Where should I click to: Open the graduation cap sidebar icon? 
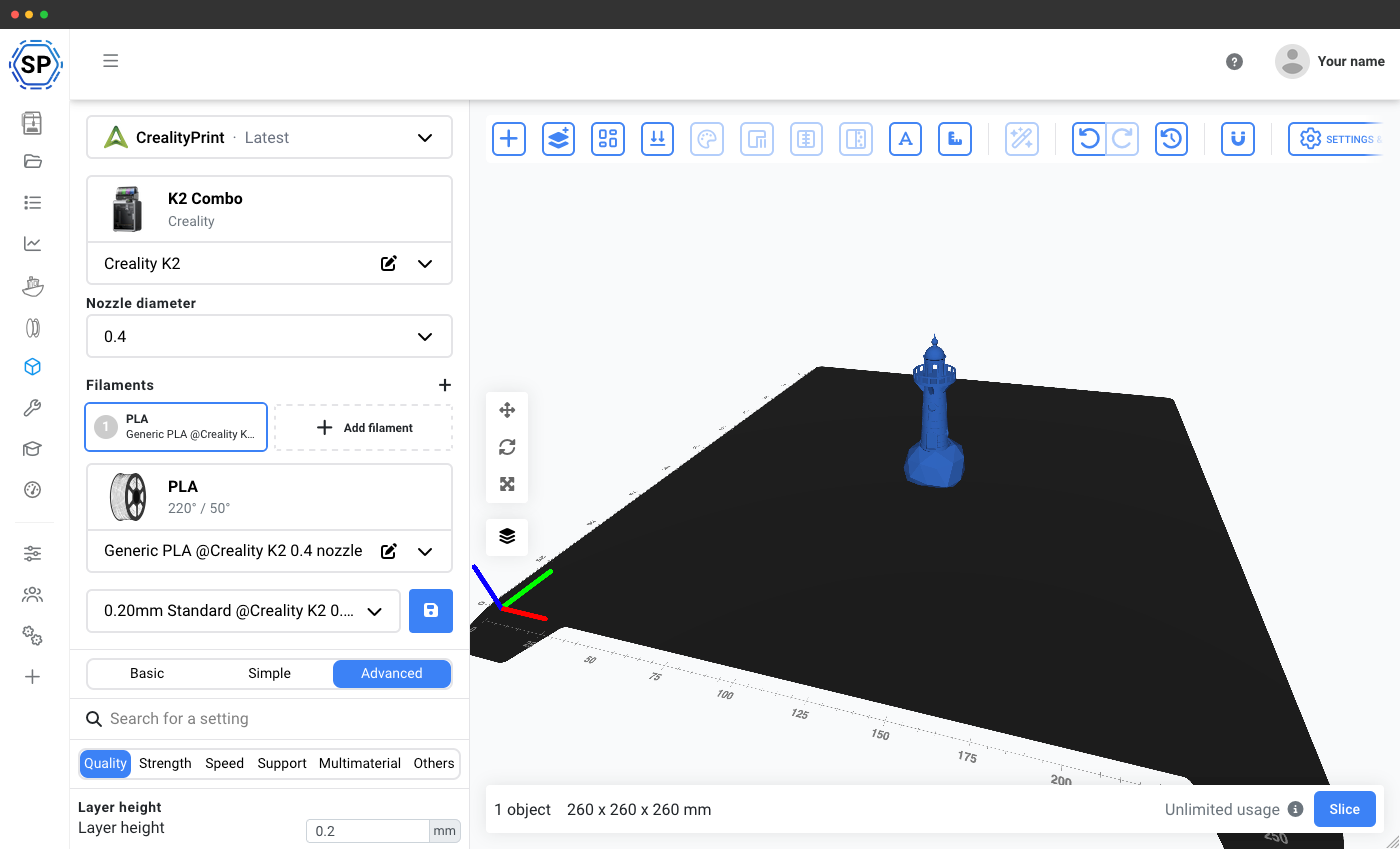coord(33,449)
